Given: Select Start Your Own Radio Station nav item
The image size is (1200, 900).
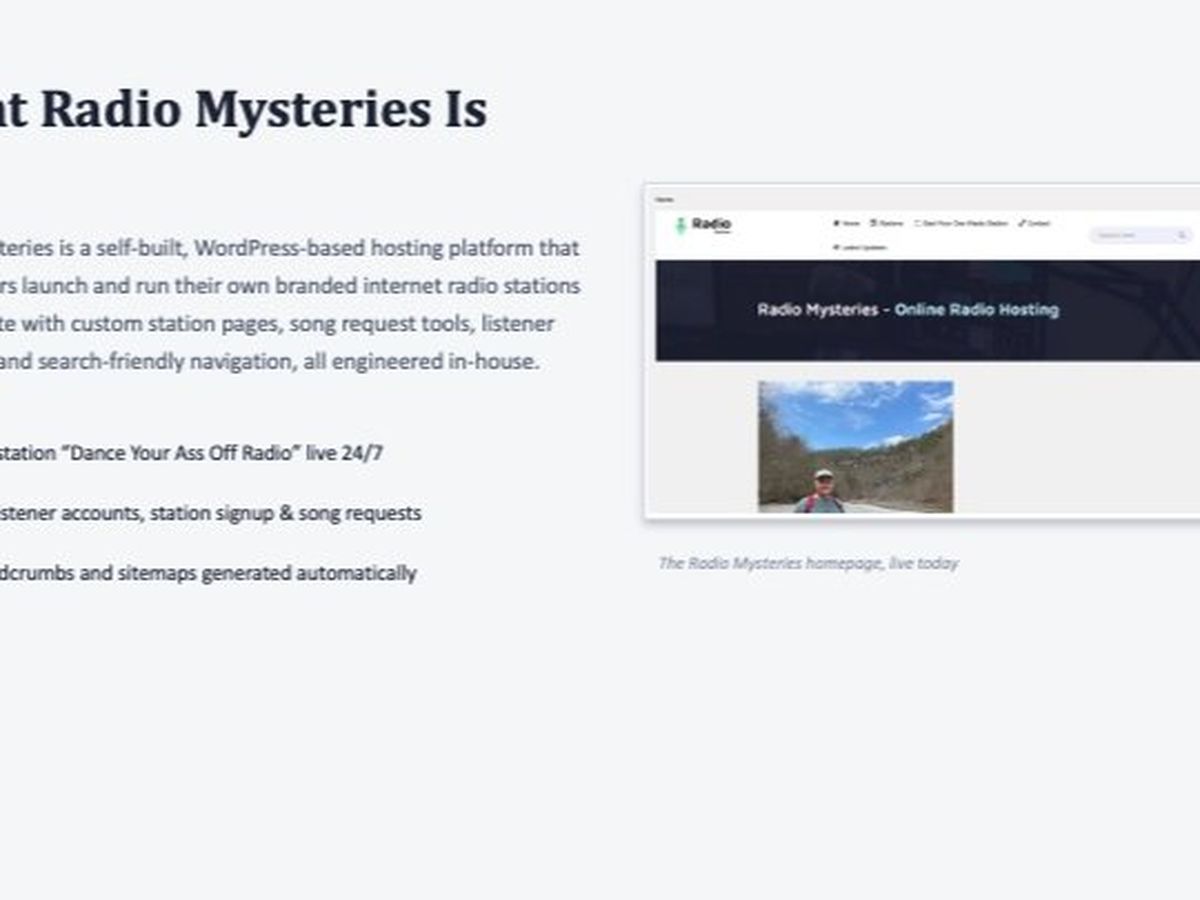Looking at the screenshot, I should 961,223.
